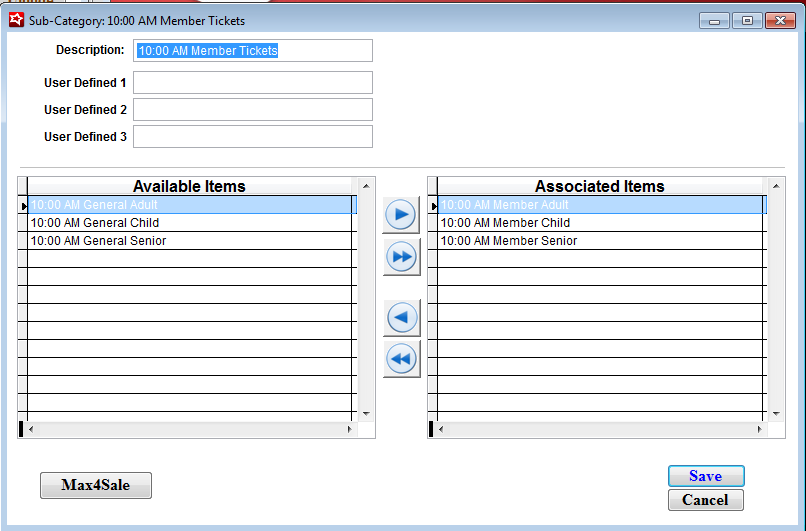Click scroll down arrow of Associated Items list

(776, 414)
